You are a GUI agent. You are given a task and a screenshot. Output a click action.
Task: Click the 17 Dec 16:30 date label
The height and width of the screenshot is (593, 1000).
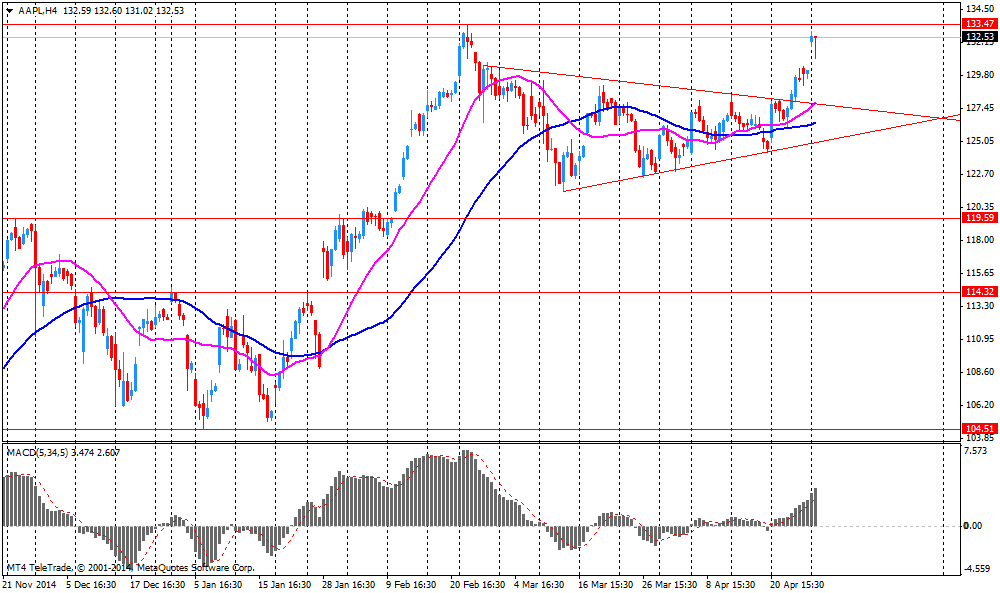pyautogui.click(x=157, y=584)
